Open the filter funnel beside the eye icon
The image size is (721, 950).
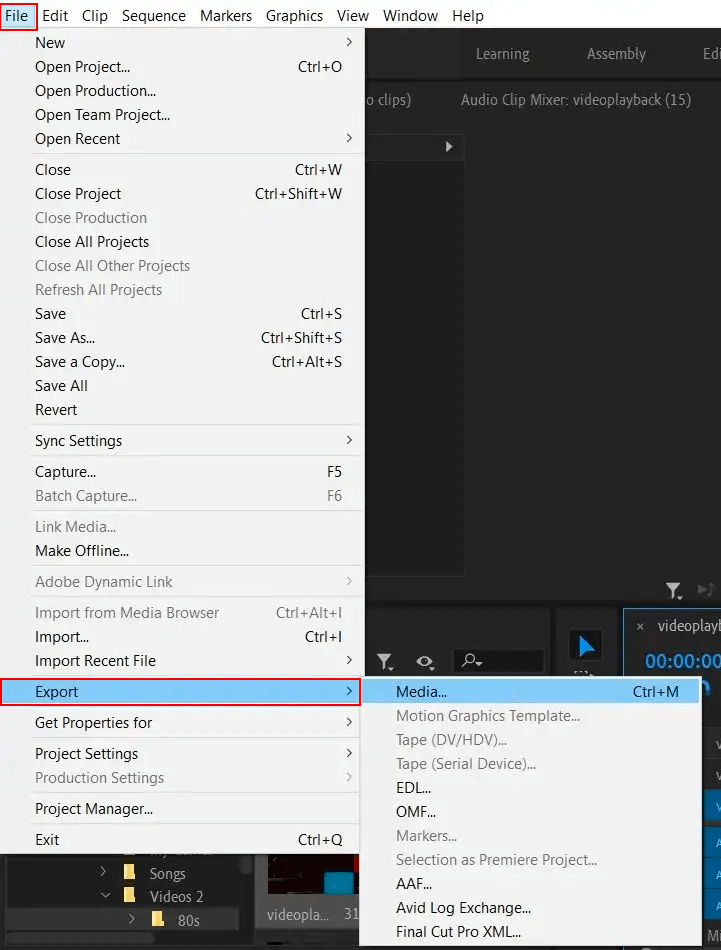click(x=385, y=661)
